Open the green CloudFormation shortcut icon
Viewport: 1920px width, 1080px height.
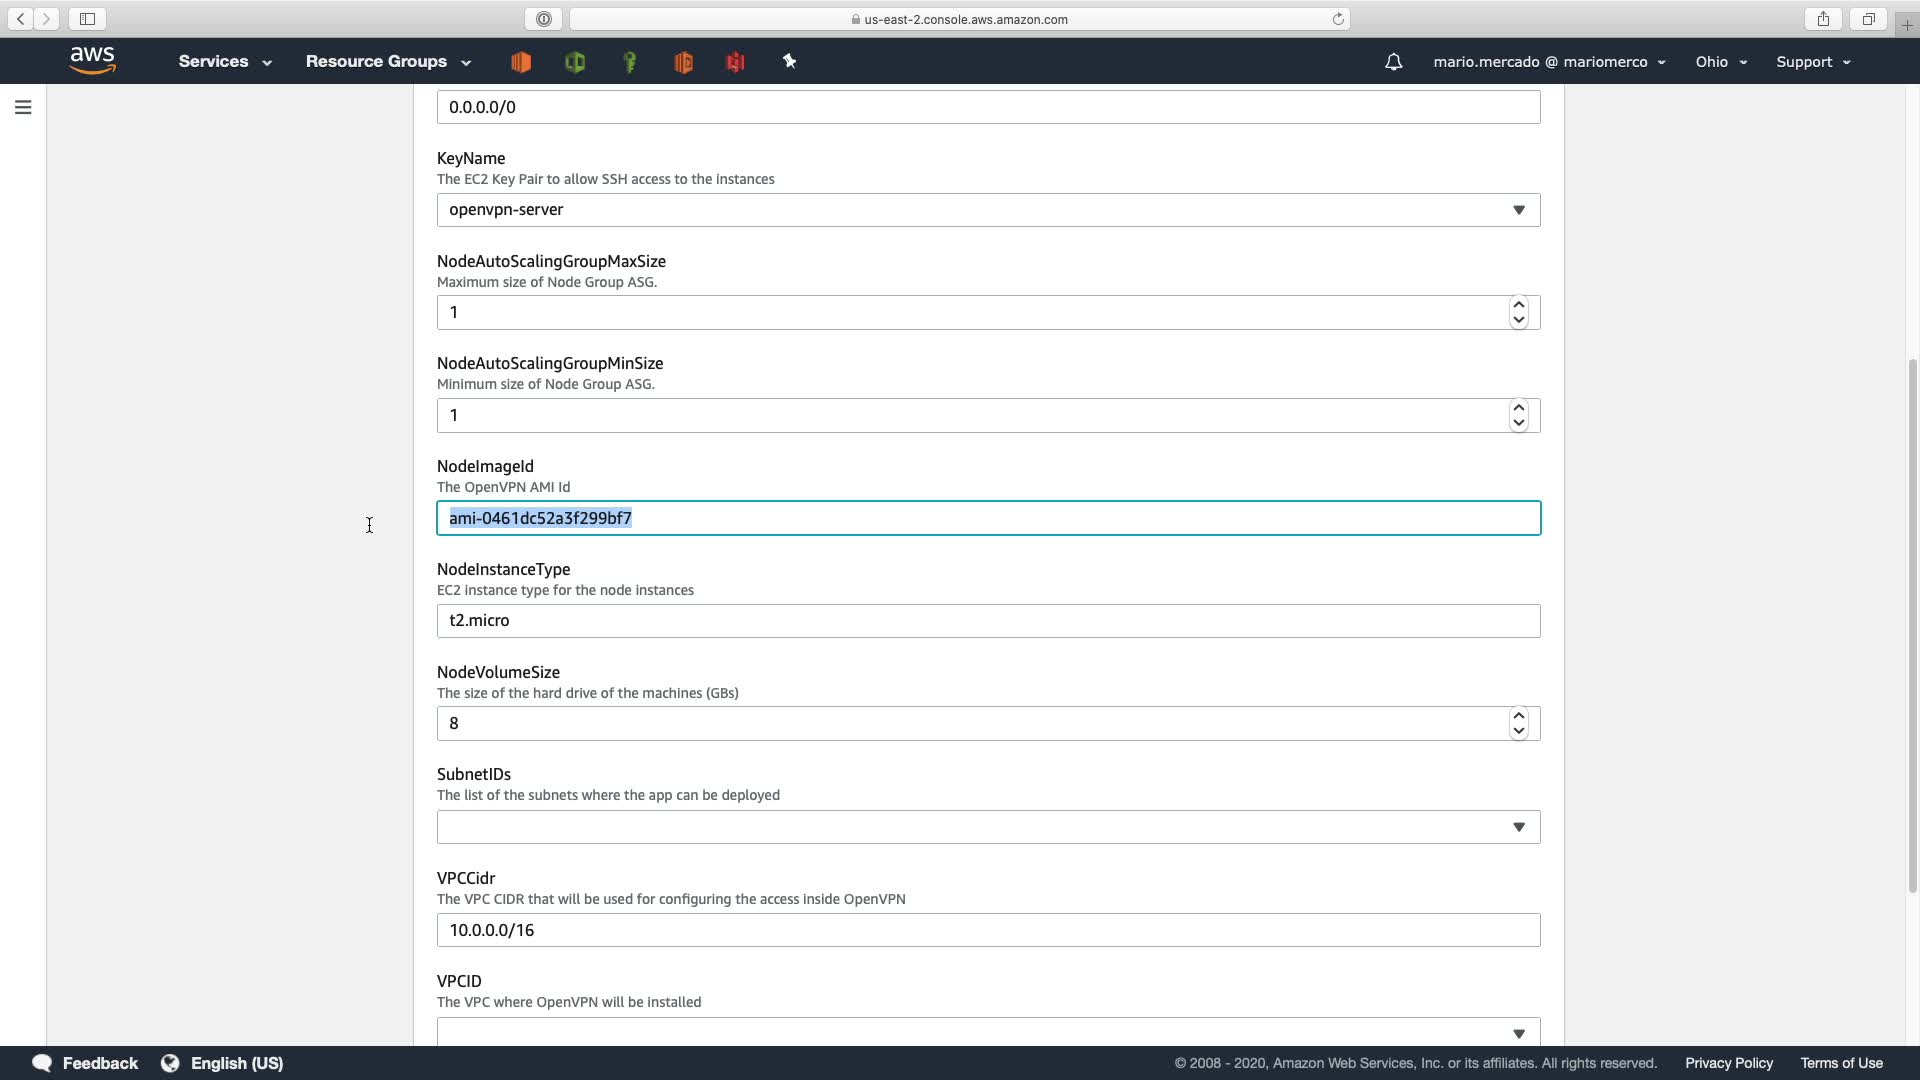575,62
